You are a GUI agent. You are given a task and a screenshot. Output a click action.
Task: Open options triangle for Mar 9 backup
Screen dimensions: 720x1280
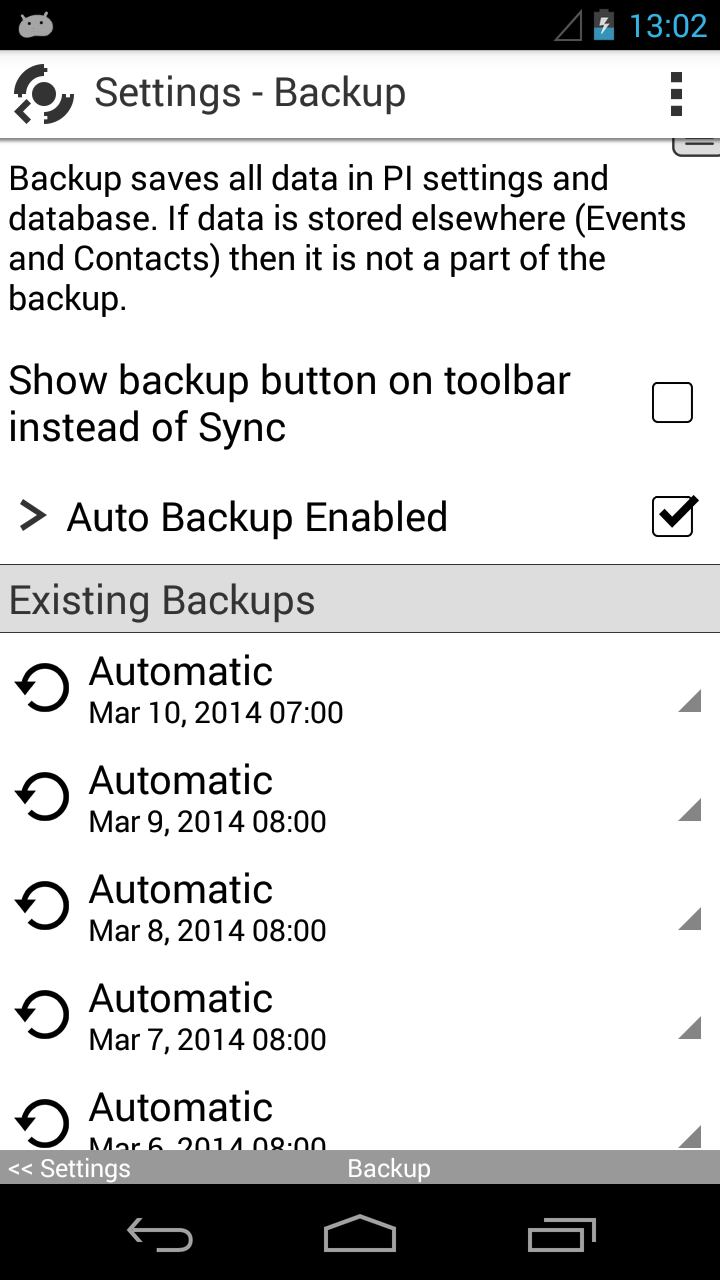[x=689, y=809]
